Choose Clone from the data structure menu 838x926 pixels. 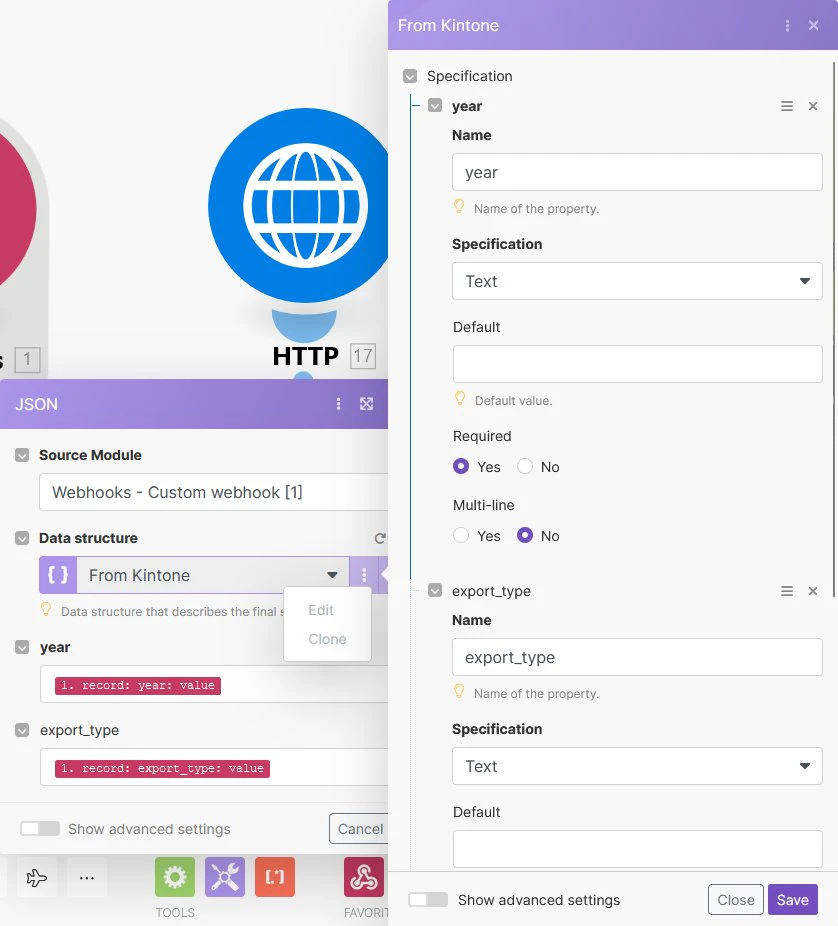point(327,639)
